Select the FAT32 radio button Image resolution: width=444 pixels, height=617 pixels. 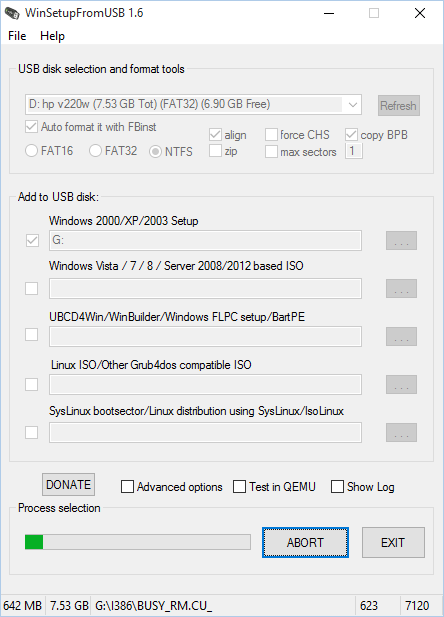[95, 151]
